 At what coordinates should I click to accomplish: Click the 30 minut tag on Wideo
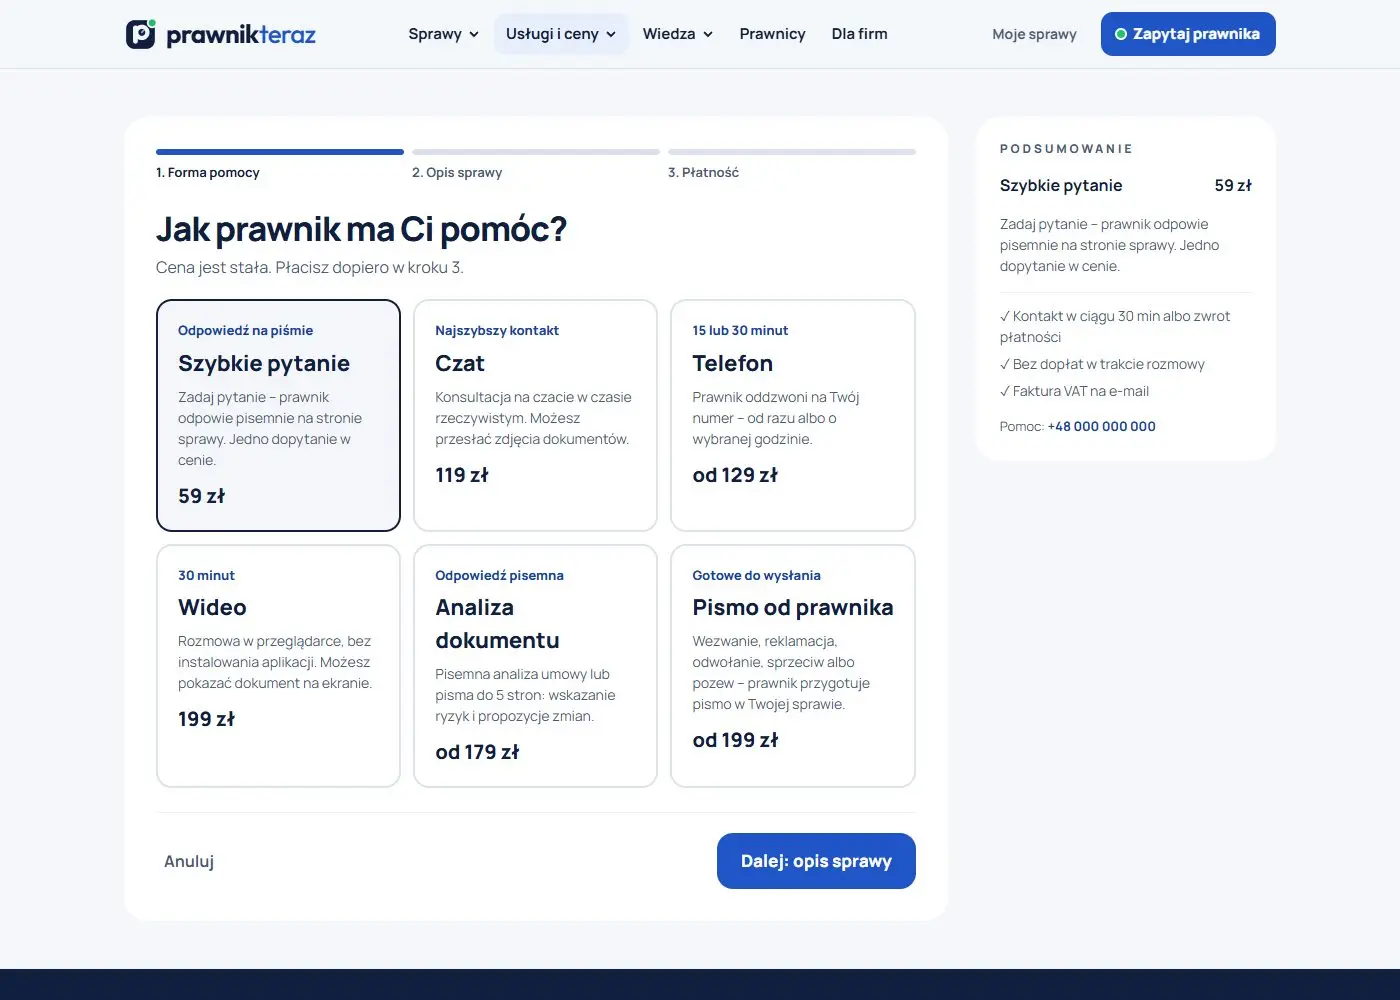coord(206,575)
